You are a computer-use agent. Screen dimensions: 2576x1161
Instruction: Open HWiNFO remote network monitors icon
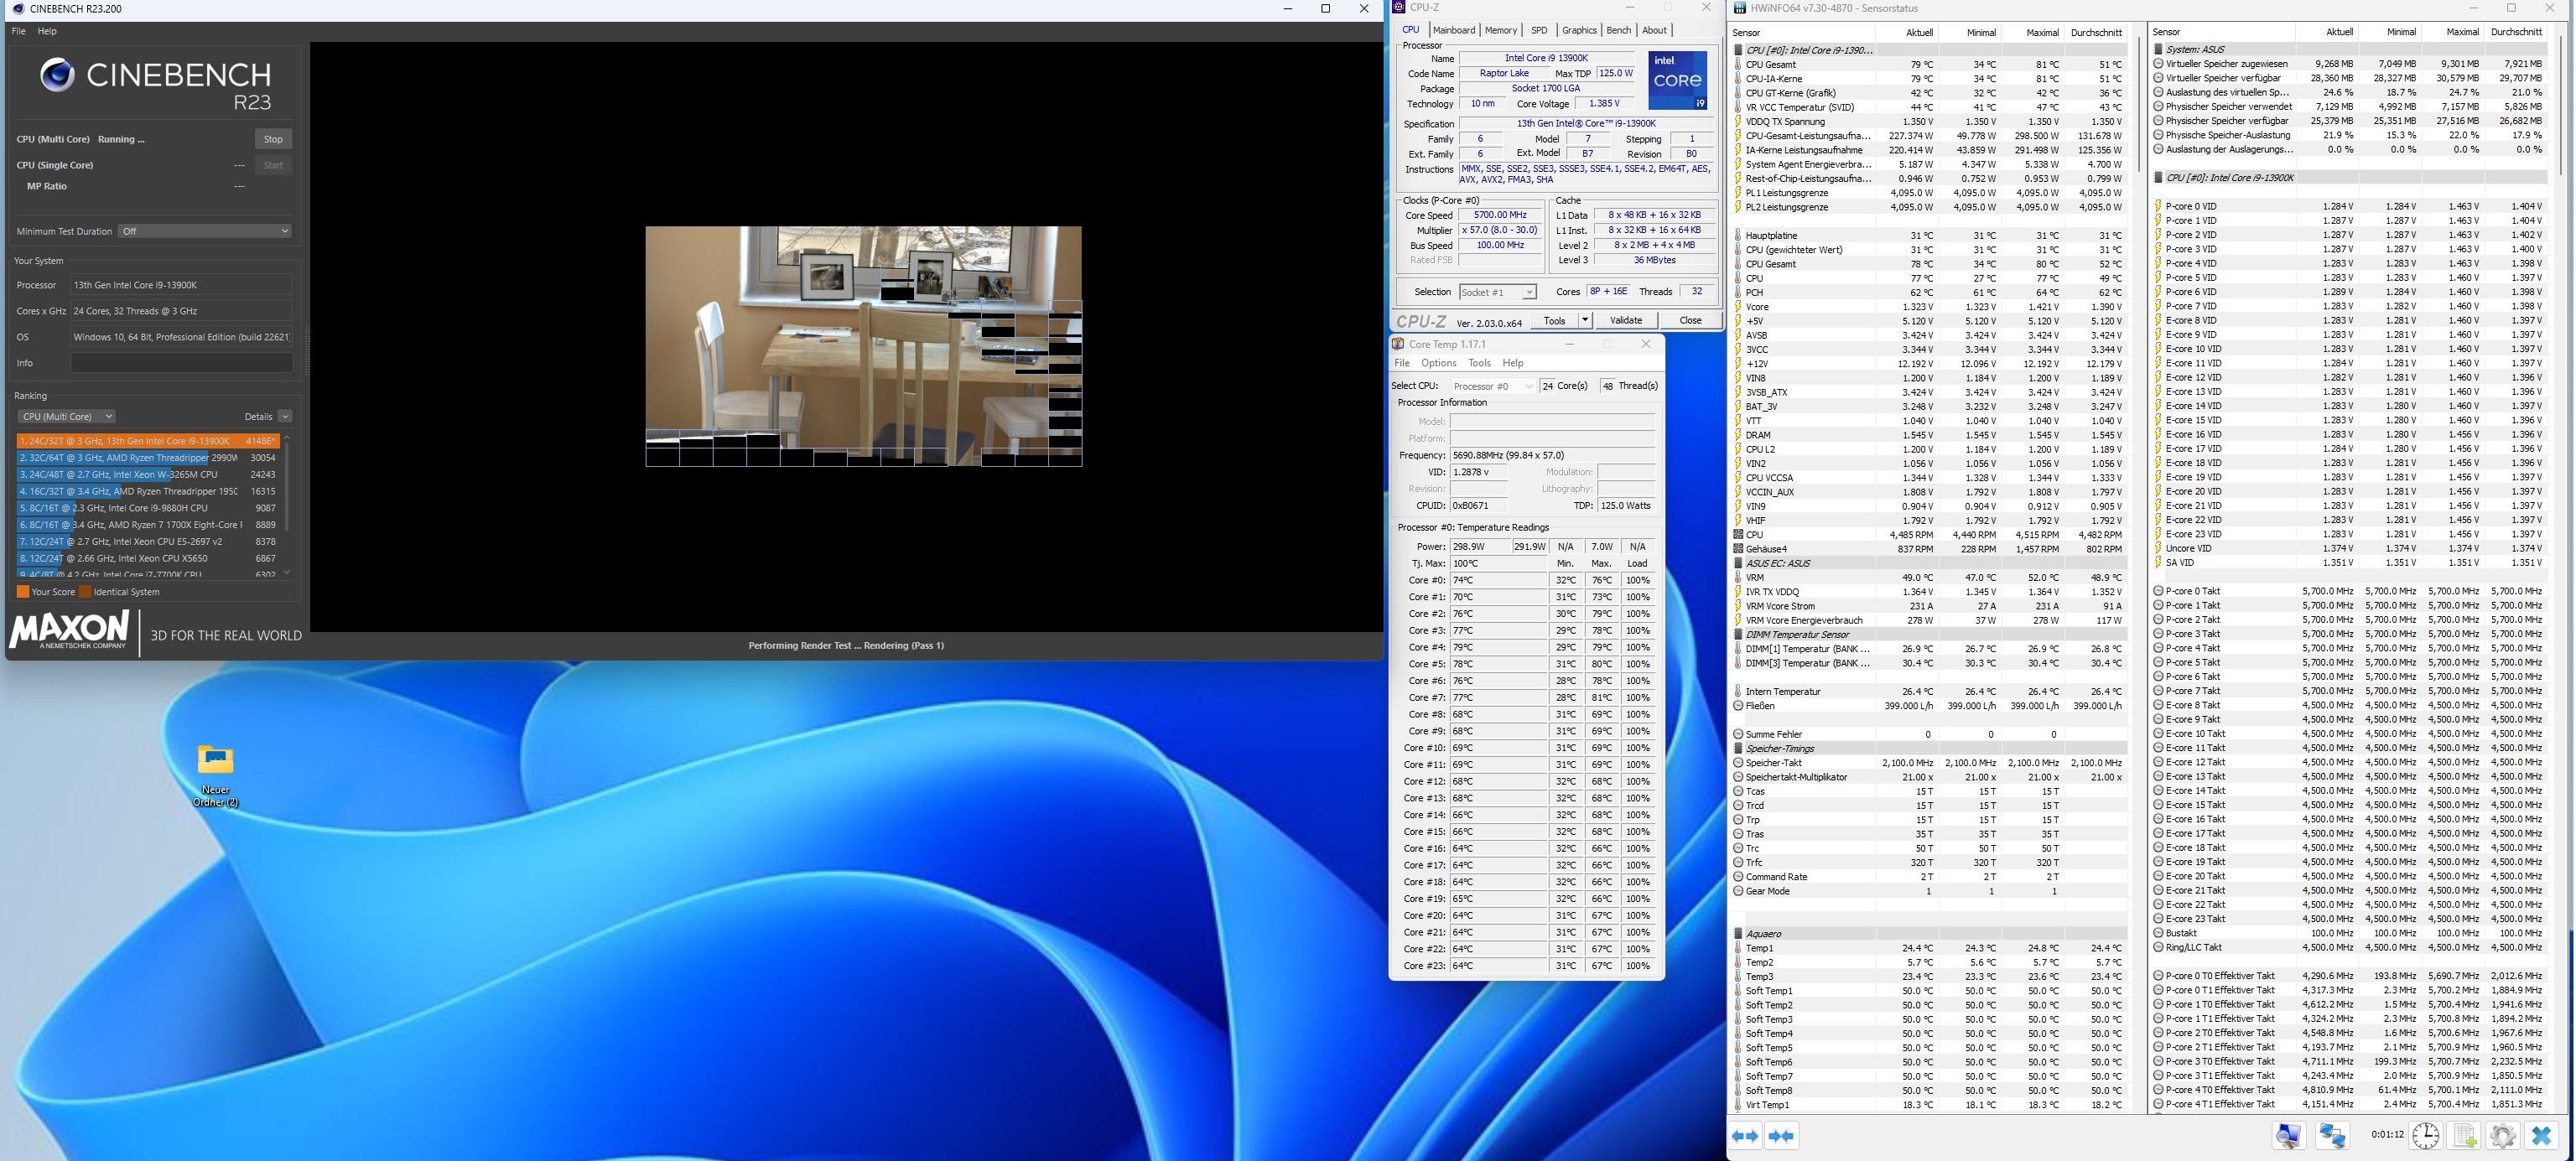(x=2333, y=1136)
